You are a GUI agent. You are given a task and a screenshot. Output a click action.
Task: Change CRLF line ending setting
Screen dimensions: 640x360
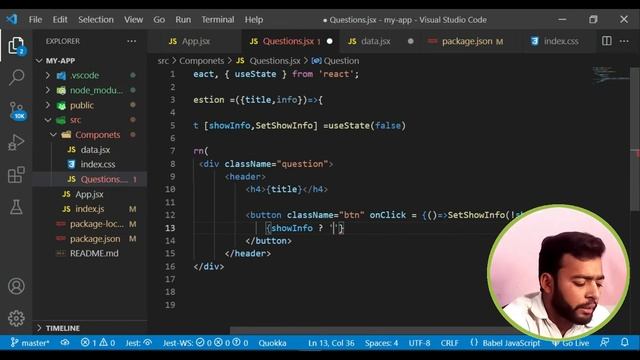(x=449, y=343)
